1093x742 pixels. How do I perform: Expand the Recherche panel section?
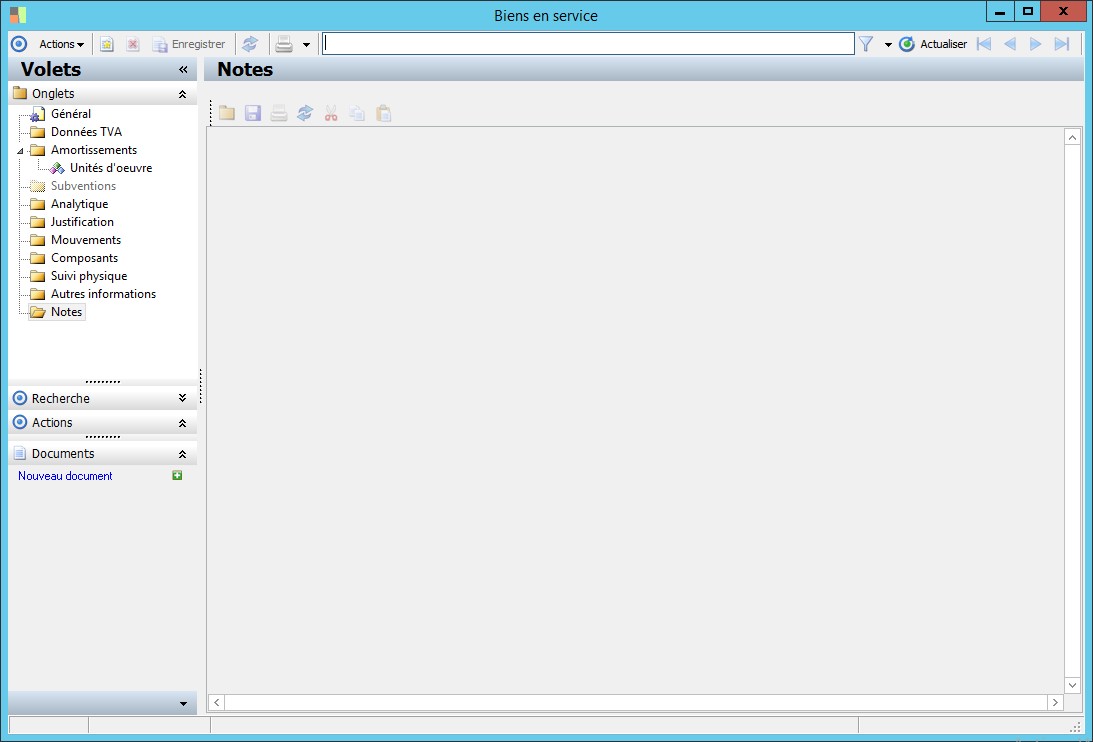182,398
